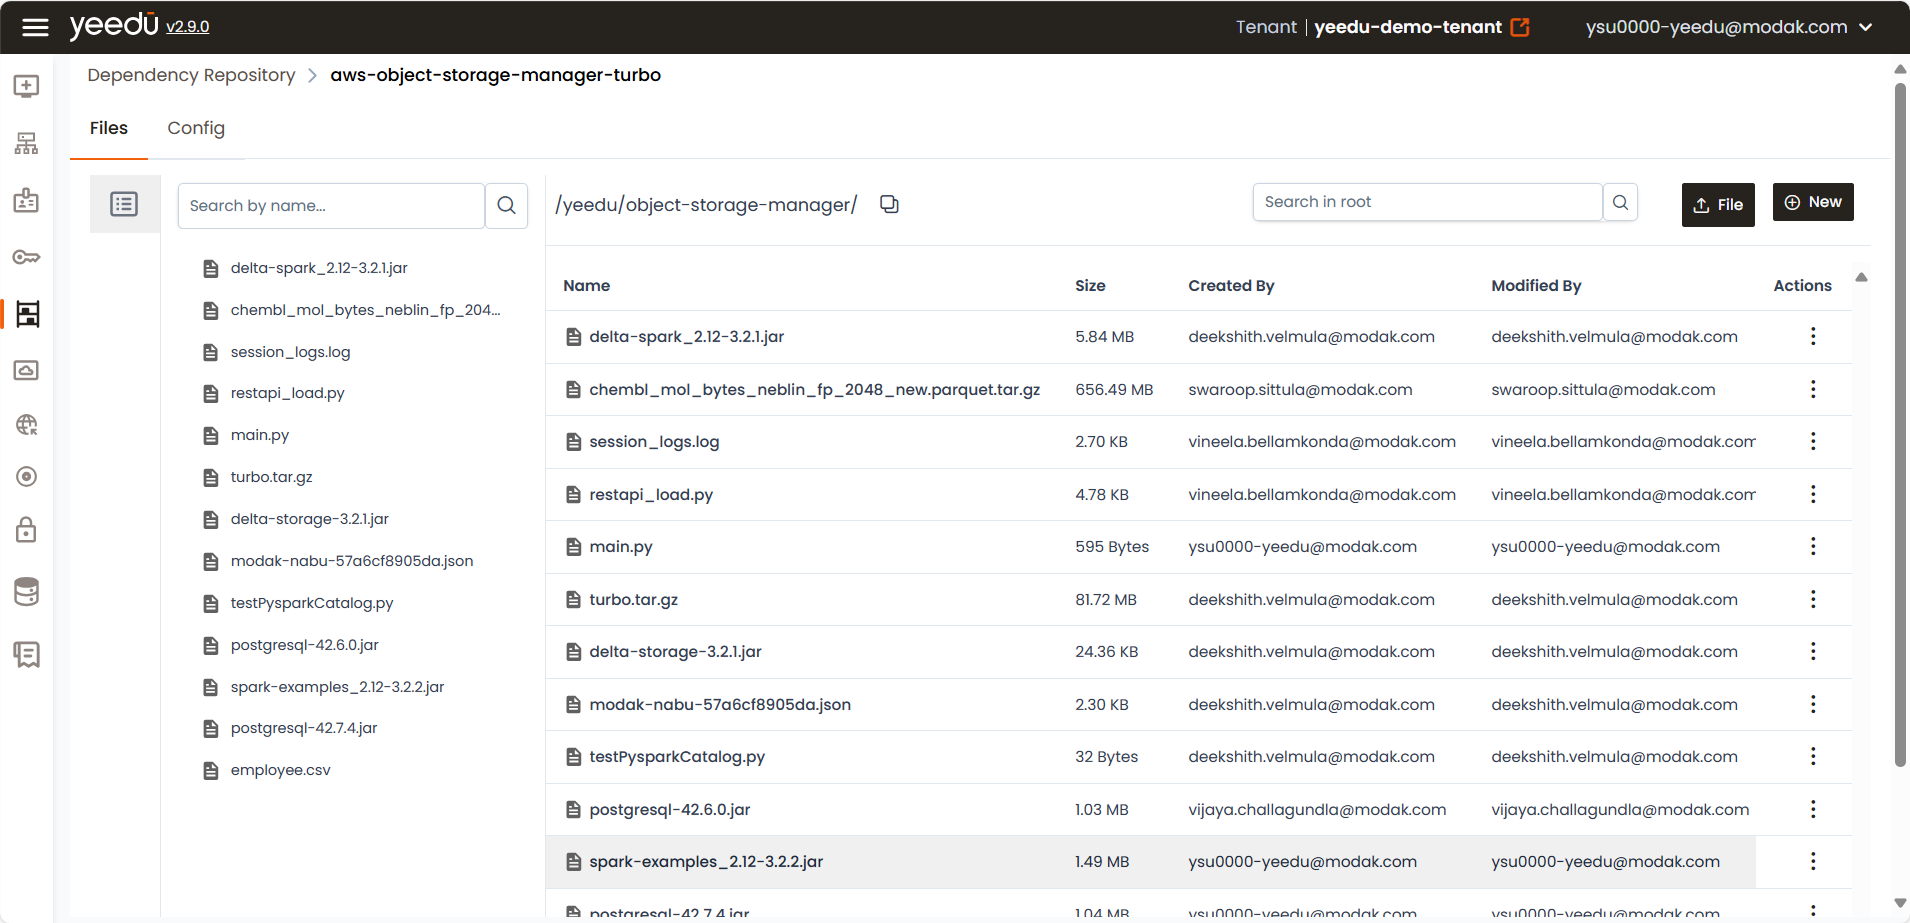Image resolution: width=1910 pixels, height=923 pixels.
Task: Switch to the Config tab
Action: tap(196, 128)
